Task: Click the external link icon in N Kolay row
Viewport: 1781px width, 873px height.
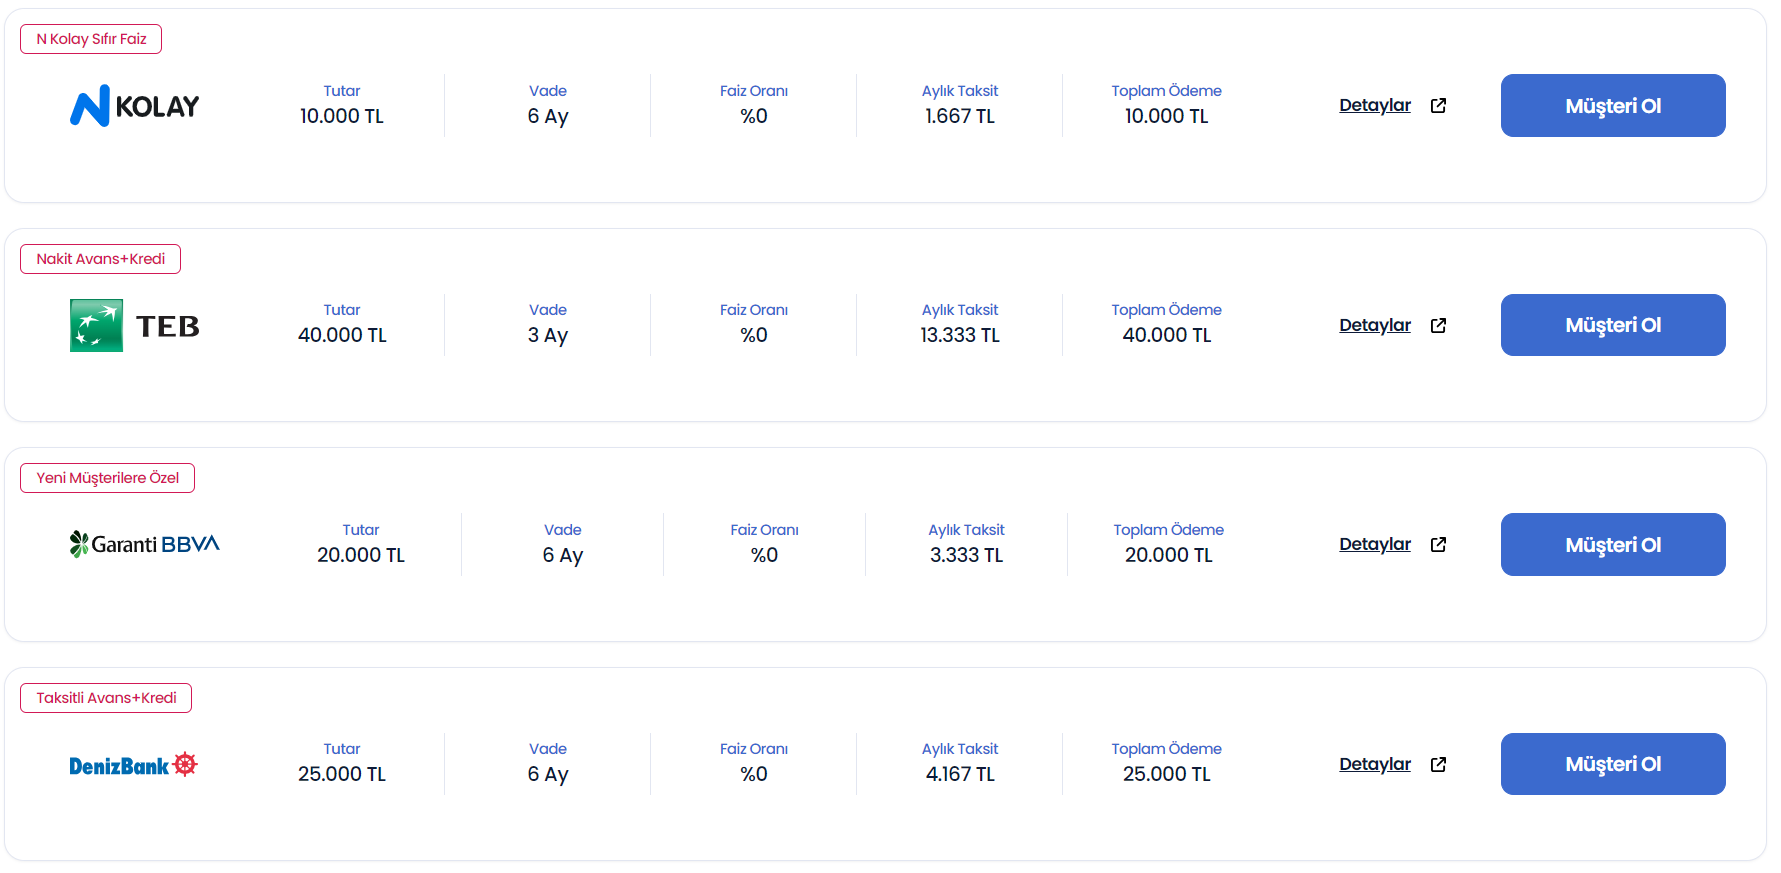Action: pos(1438,106)
